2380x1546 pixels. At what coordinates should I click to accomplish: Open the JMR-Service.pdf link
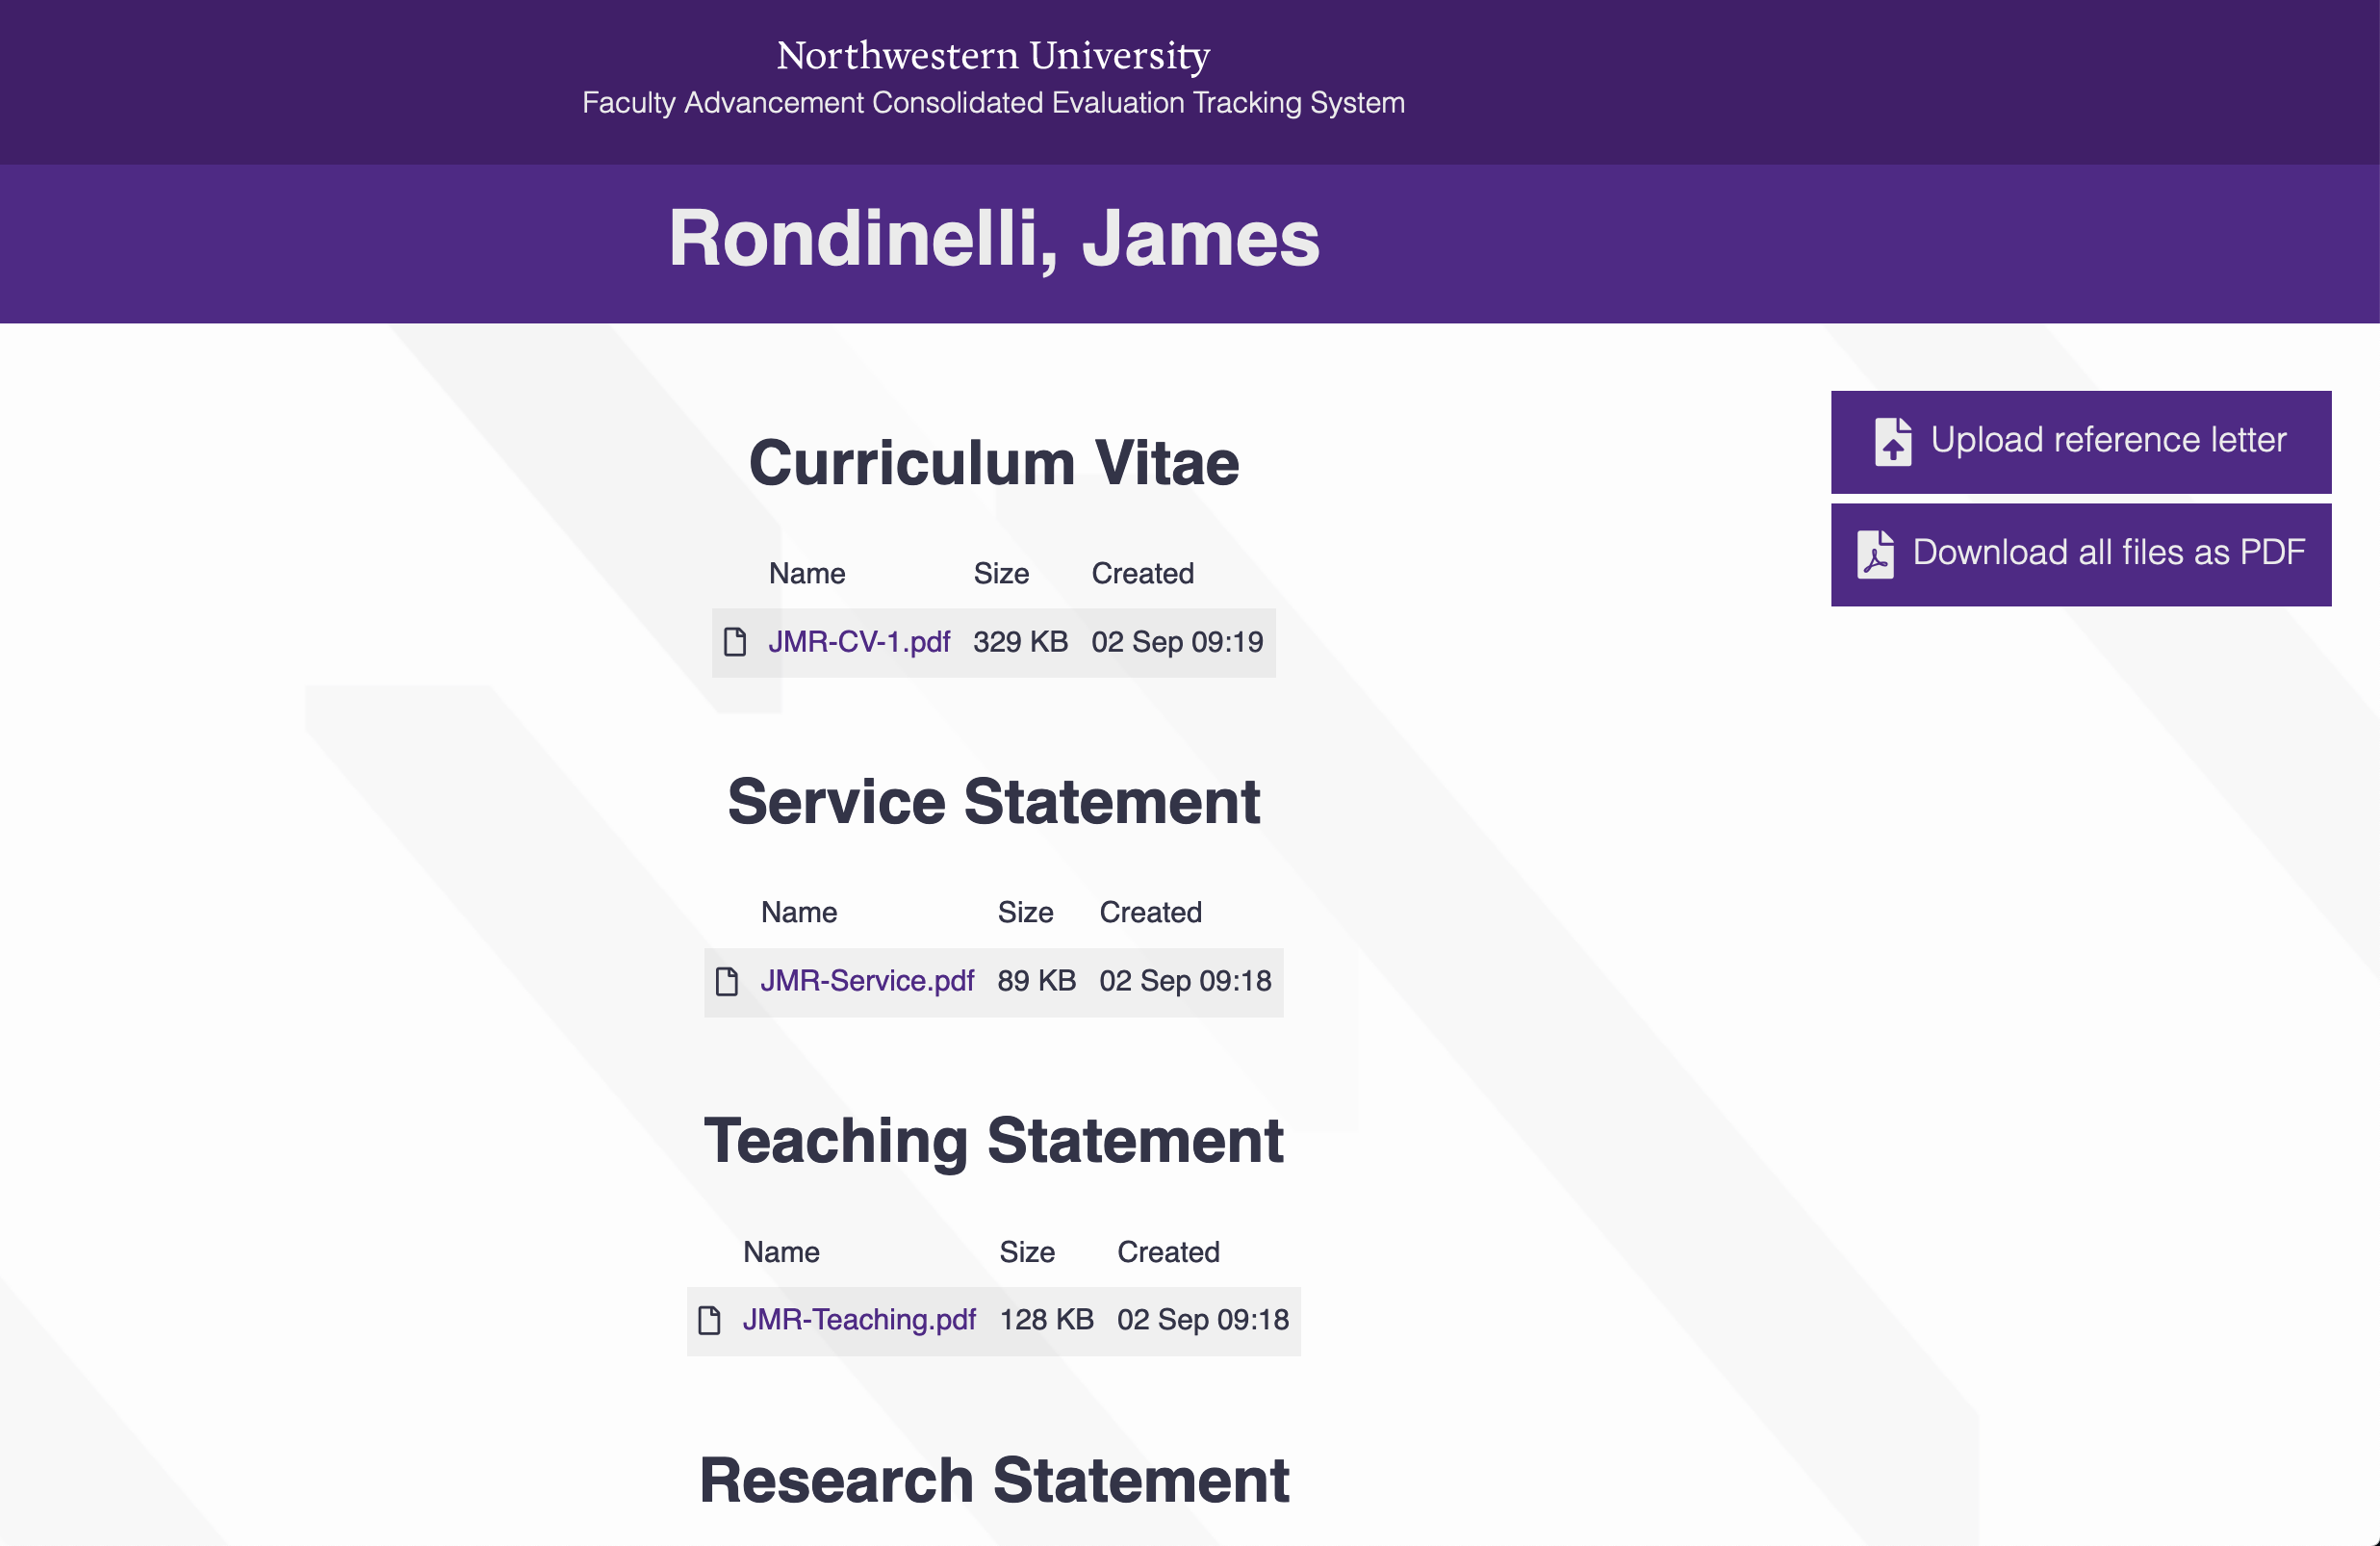(866, 981)
